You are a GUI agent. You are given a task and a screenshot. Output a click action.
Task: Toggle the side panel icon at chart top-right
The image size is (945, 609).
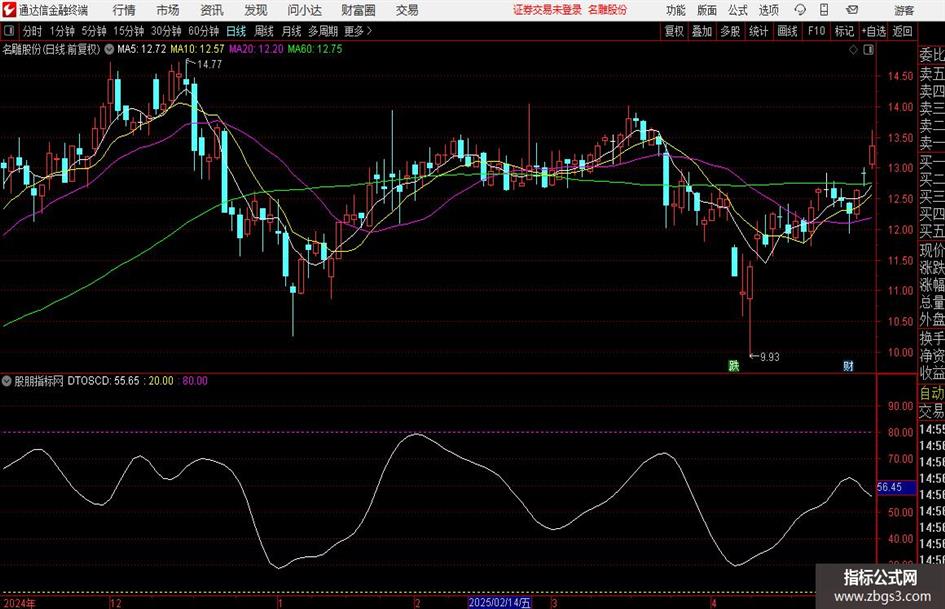coord(868,50)
